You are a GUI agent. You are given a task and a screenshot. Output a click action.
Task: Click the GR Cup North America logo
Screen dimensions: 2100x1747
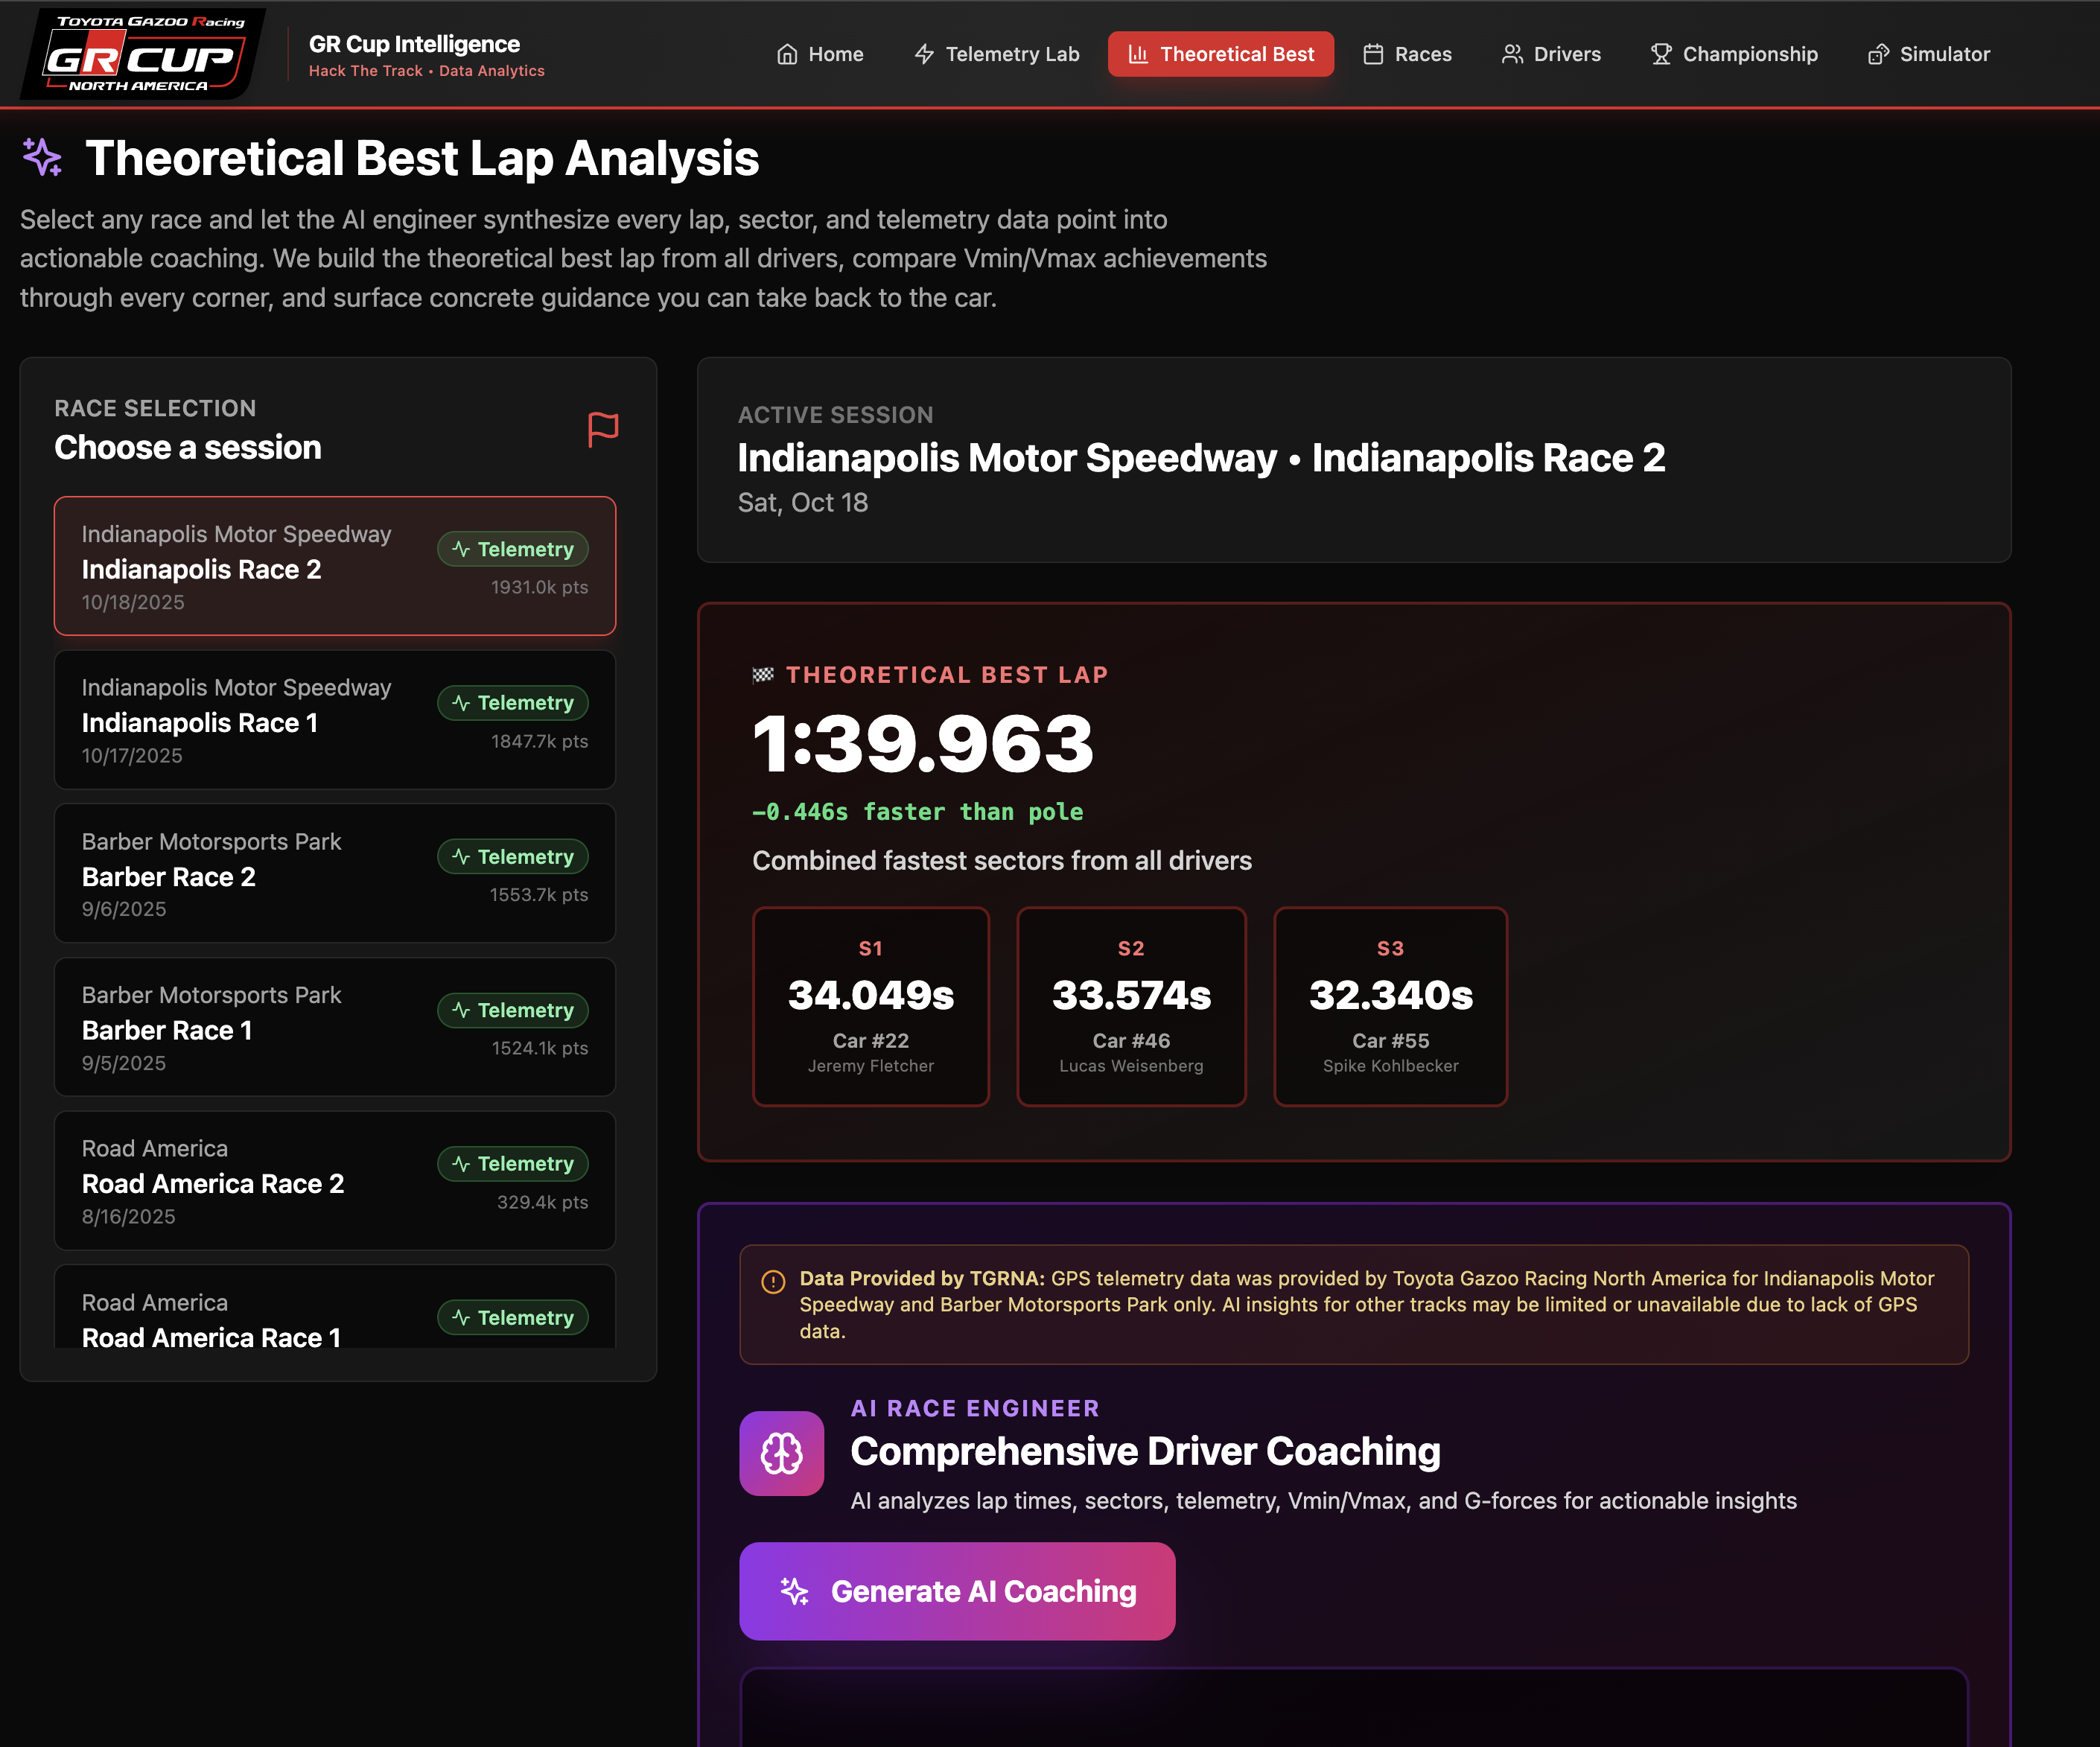142,54
